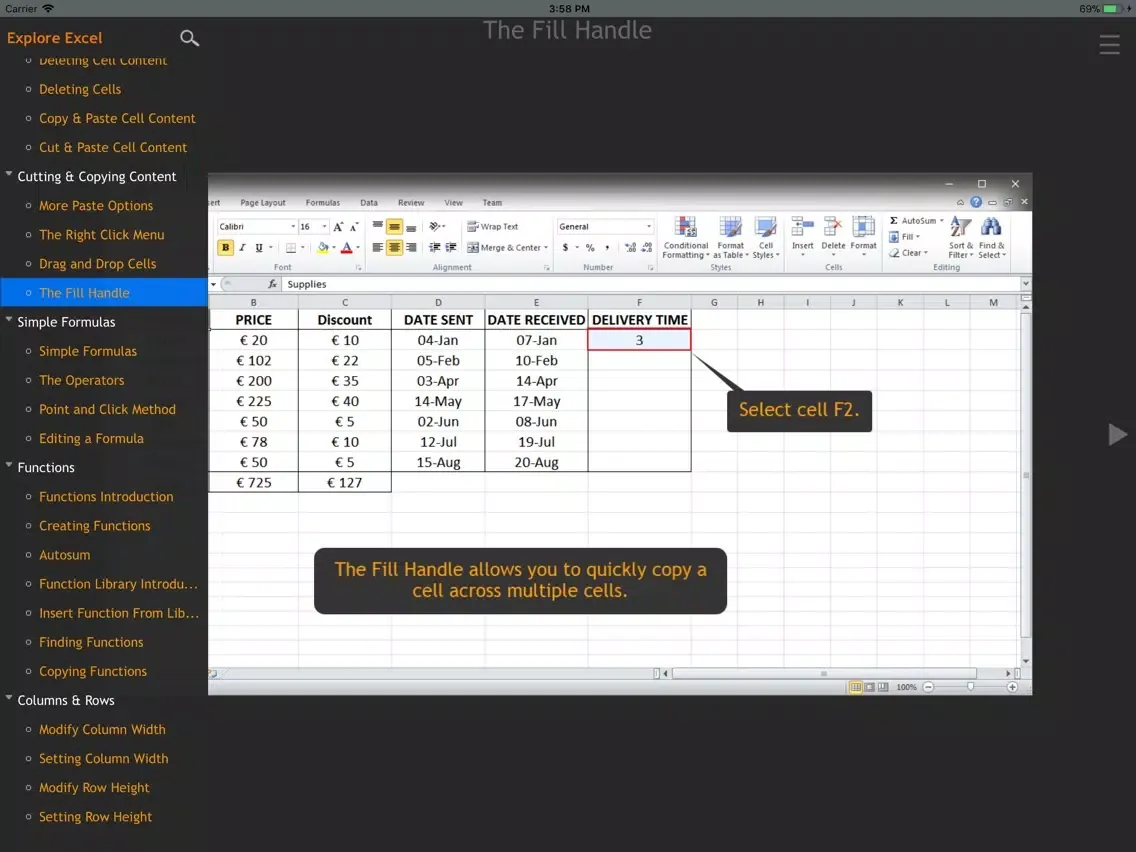Click the Excel Help question mark icon
This screenshot has height=852, width=1136.
[976, 202]
